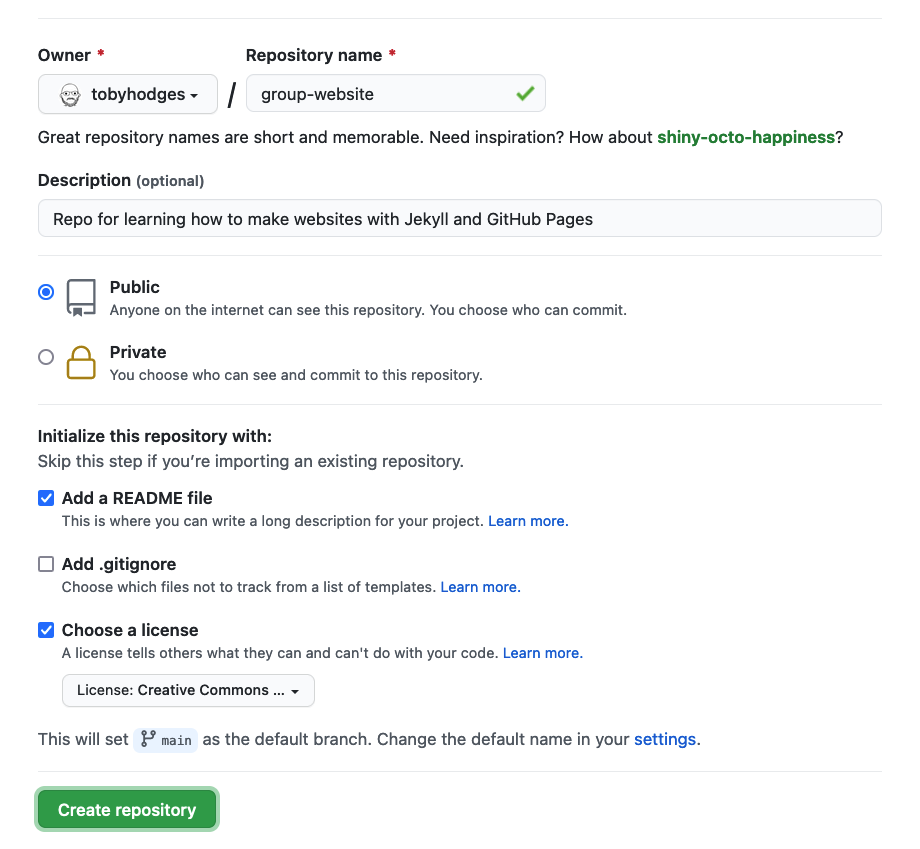Open Learn more link for .gitignore

[x=481, y=587]
